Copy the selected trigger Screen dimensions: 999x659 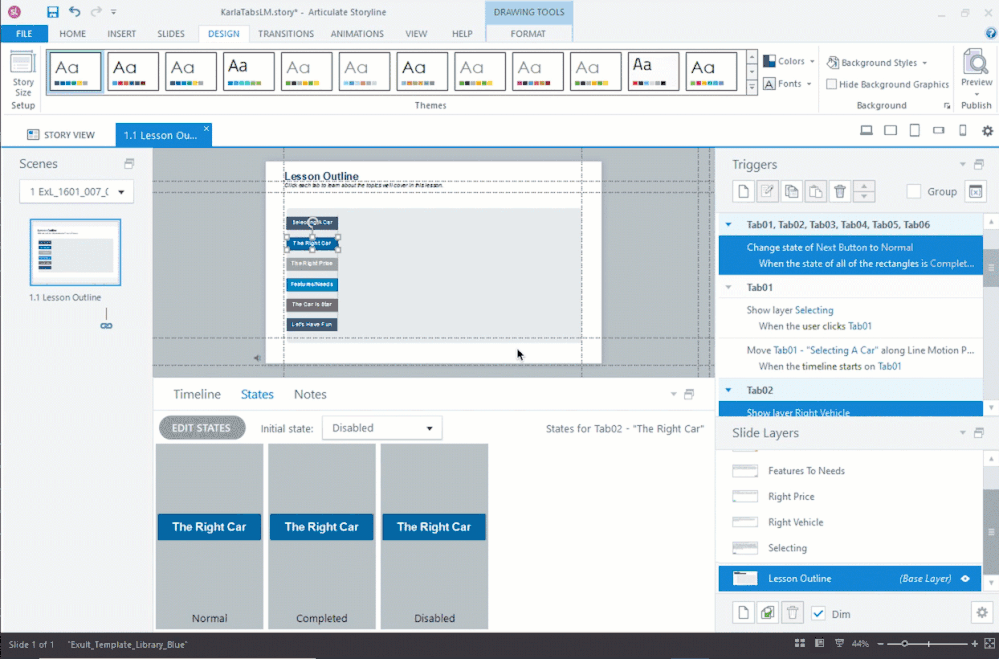pos(791,192)
